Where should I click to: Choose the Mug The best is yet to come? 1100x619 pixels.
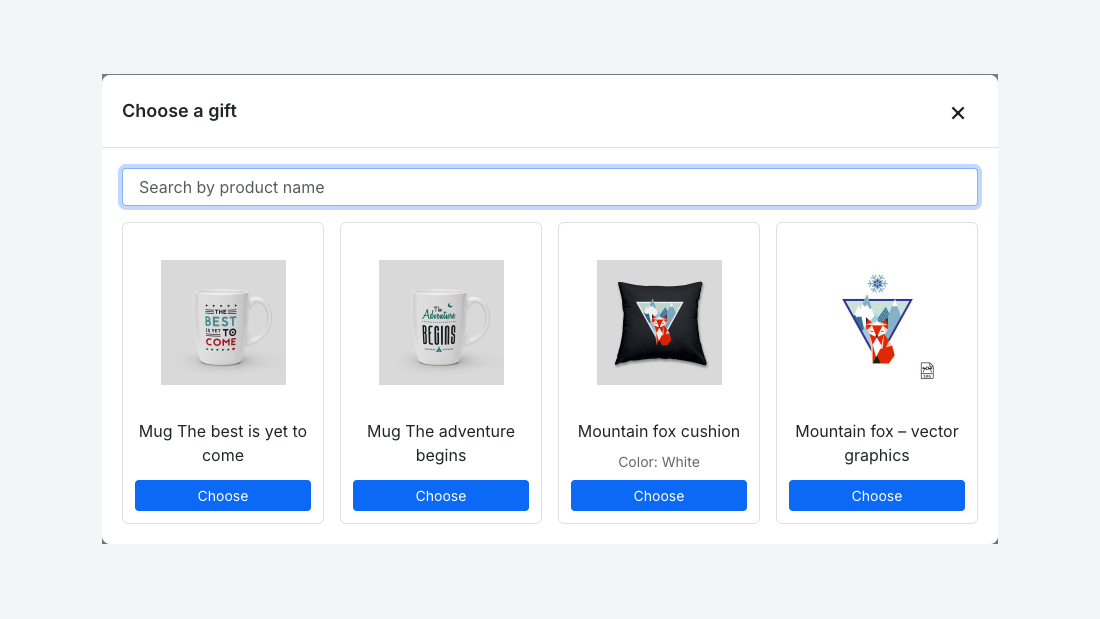[x=223, y=495]
